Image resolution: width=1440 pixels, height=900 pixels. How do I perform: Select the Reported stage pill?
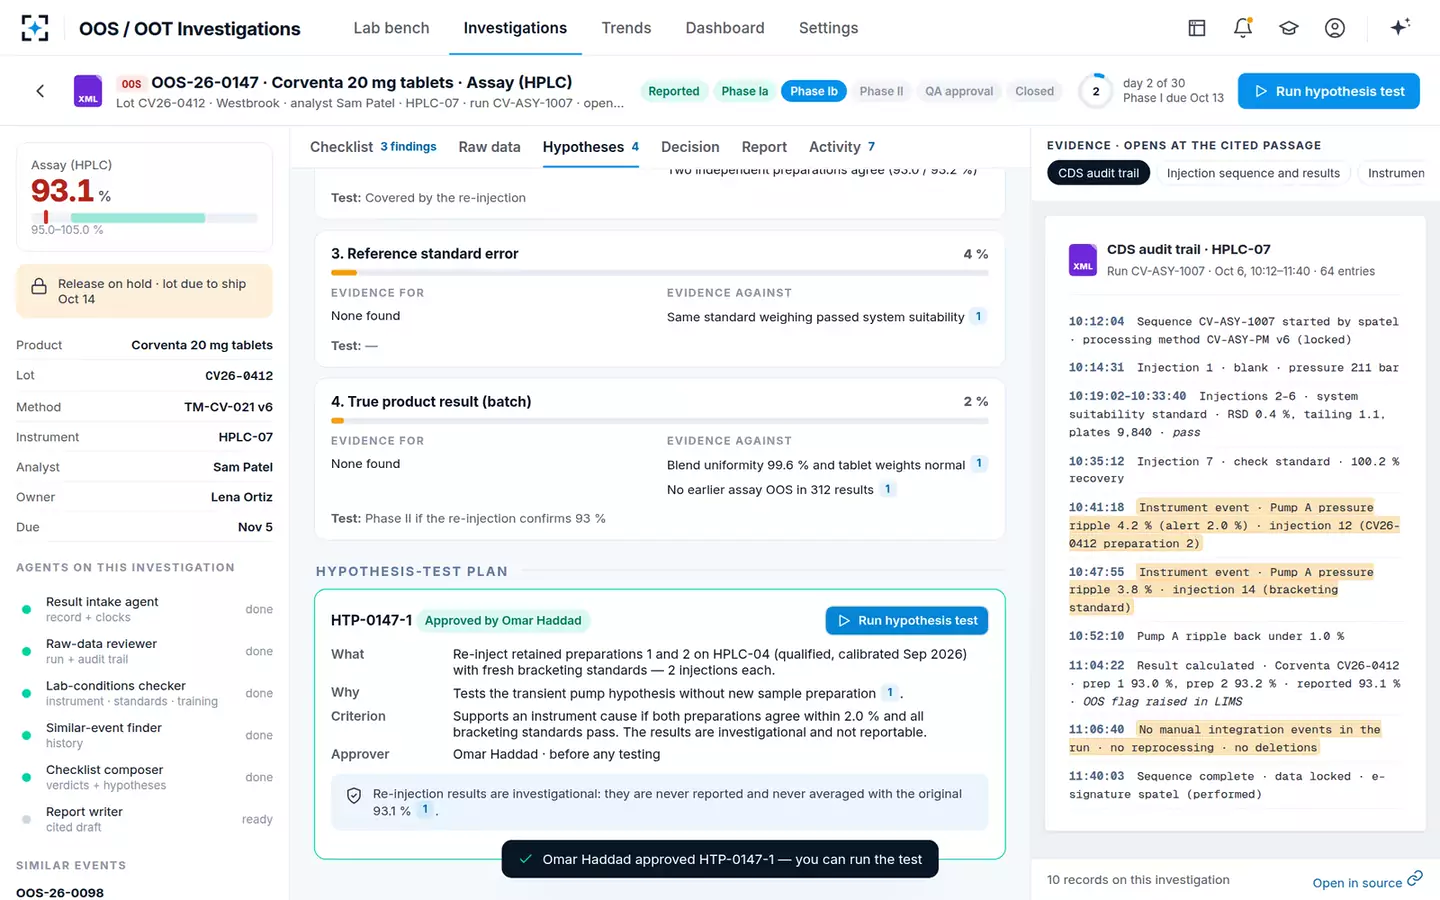(x=674, y=91)
